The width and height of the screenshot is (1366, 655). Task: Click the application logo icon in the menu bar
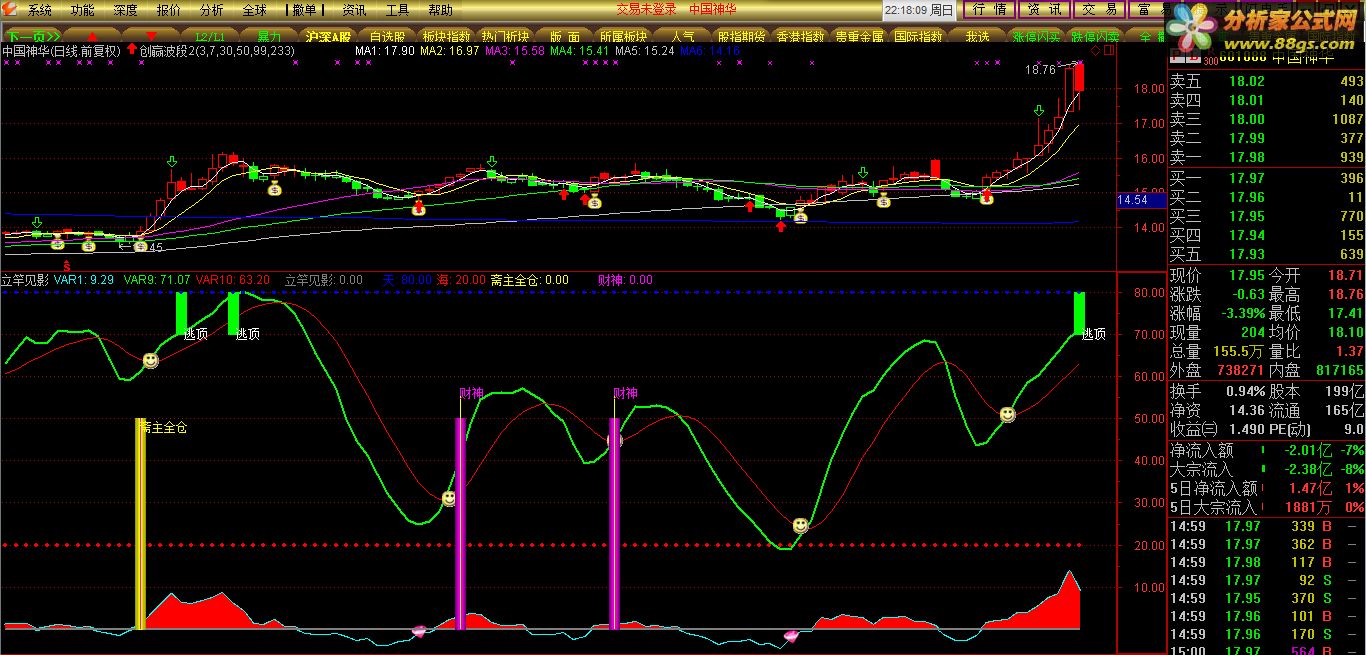click(x=10, y=10)
